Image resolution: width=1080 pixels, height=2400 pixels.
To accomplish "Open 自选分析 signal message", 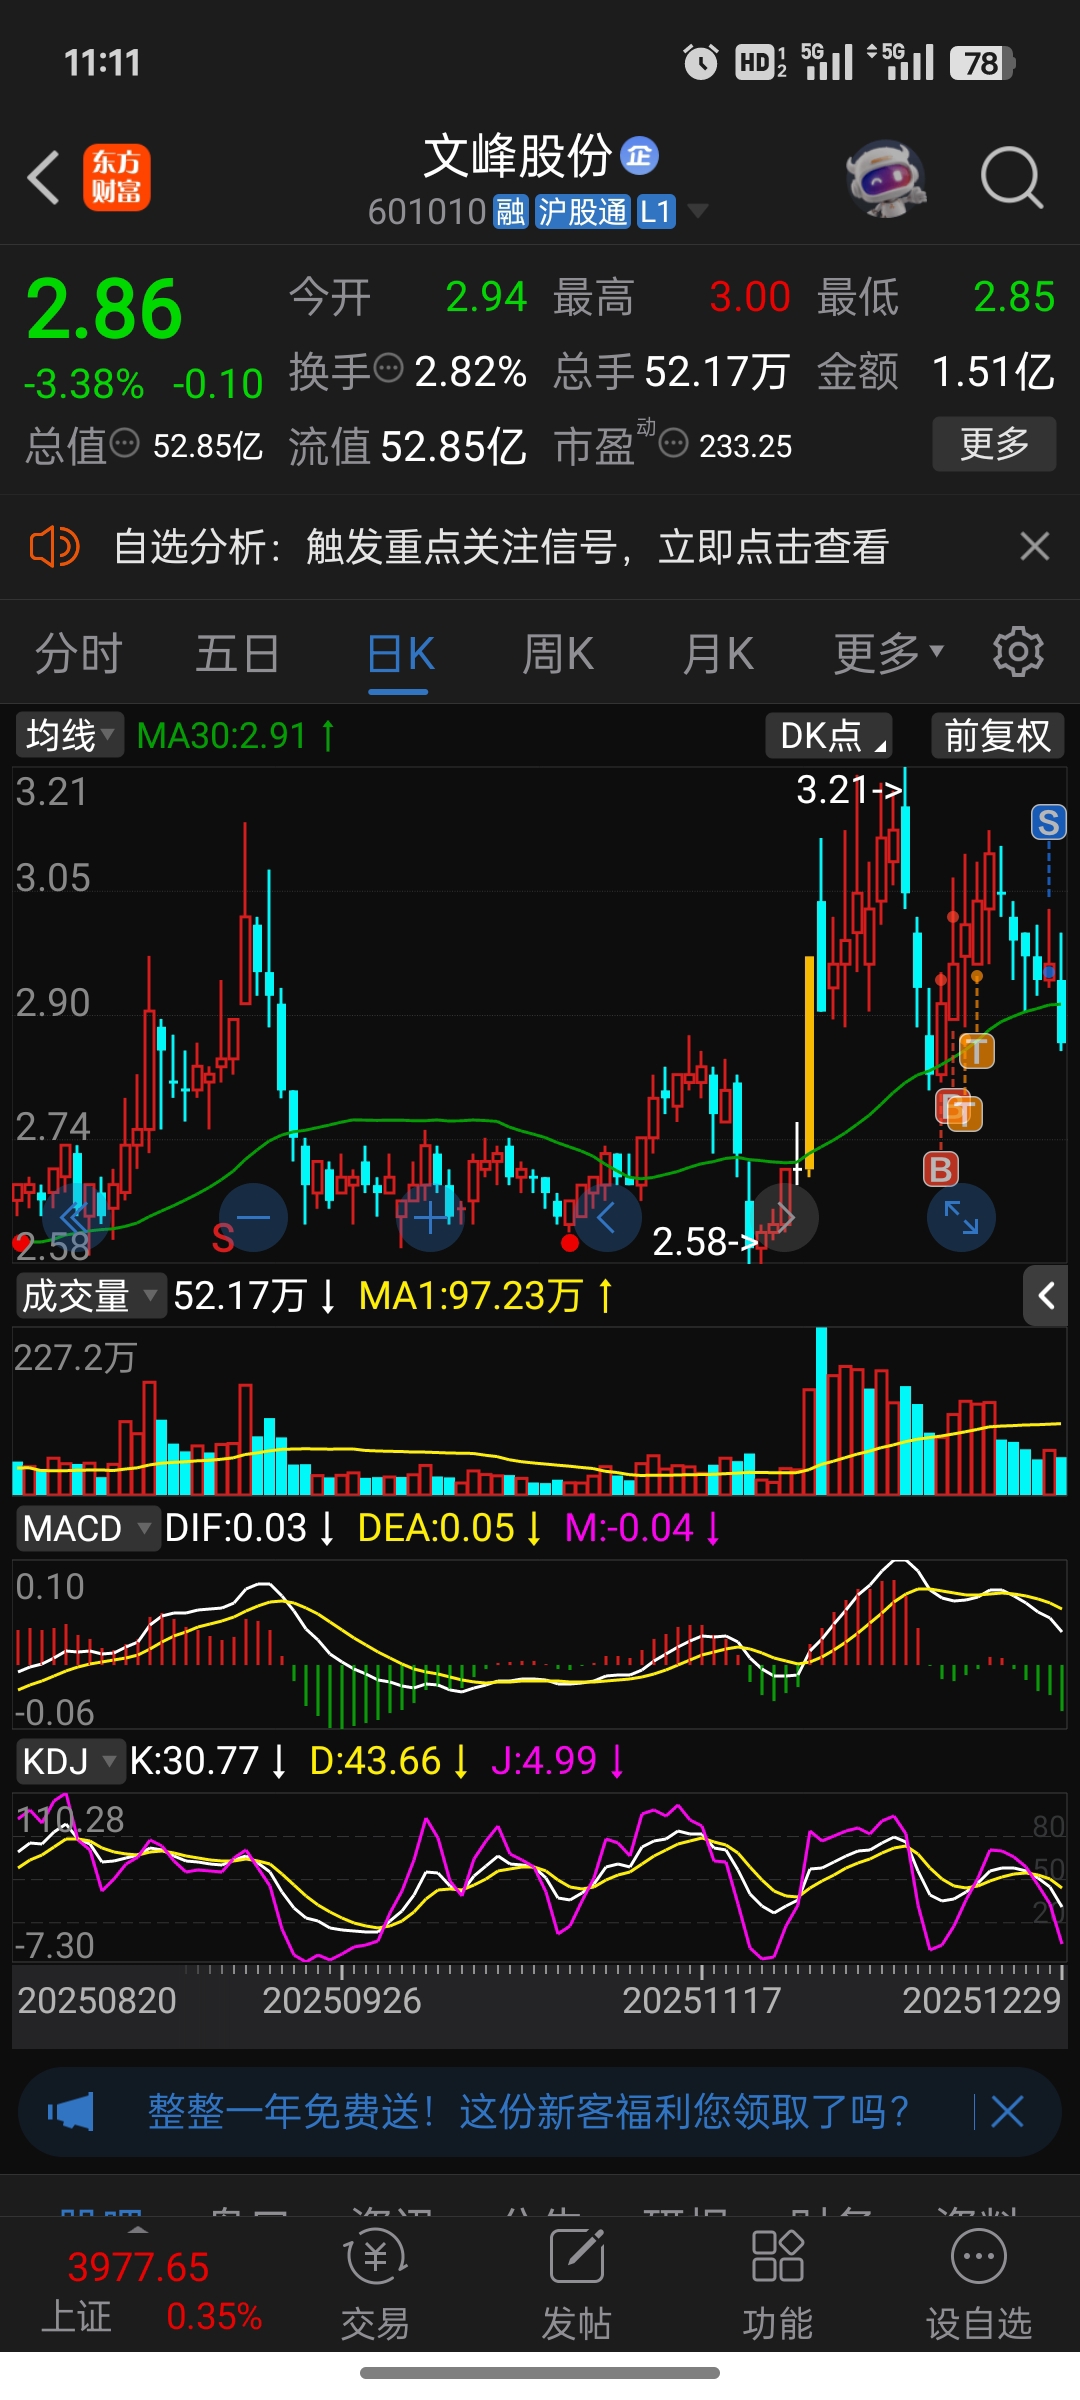I will [501, 547].
